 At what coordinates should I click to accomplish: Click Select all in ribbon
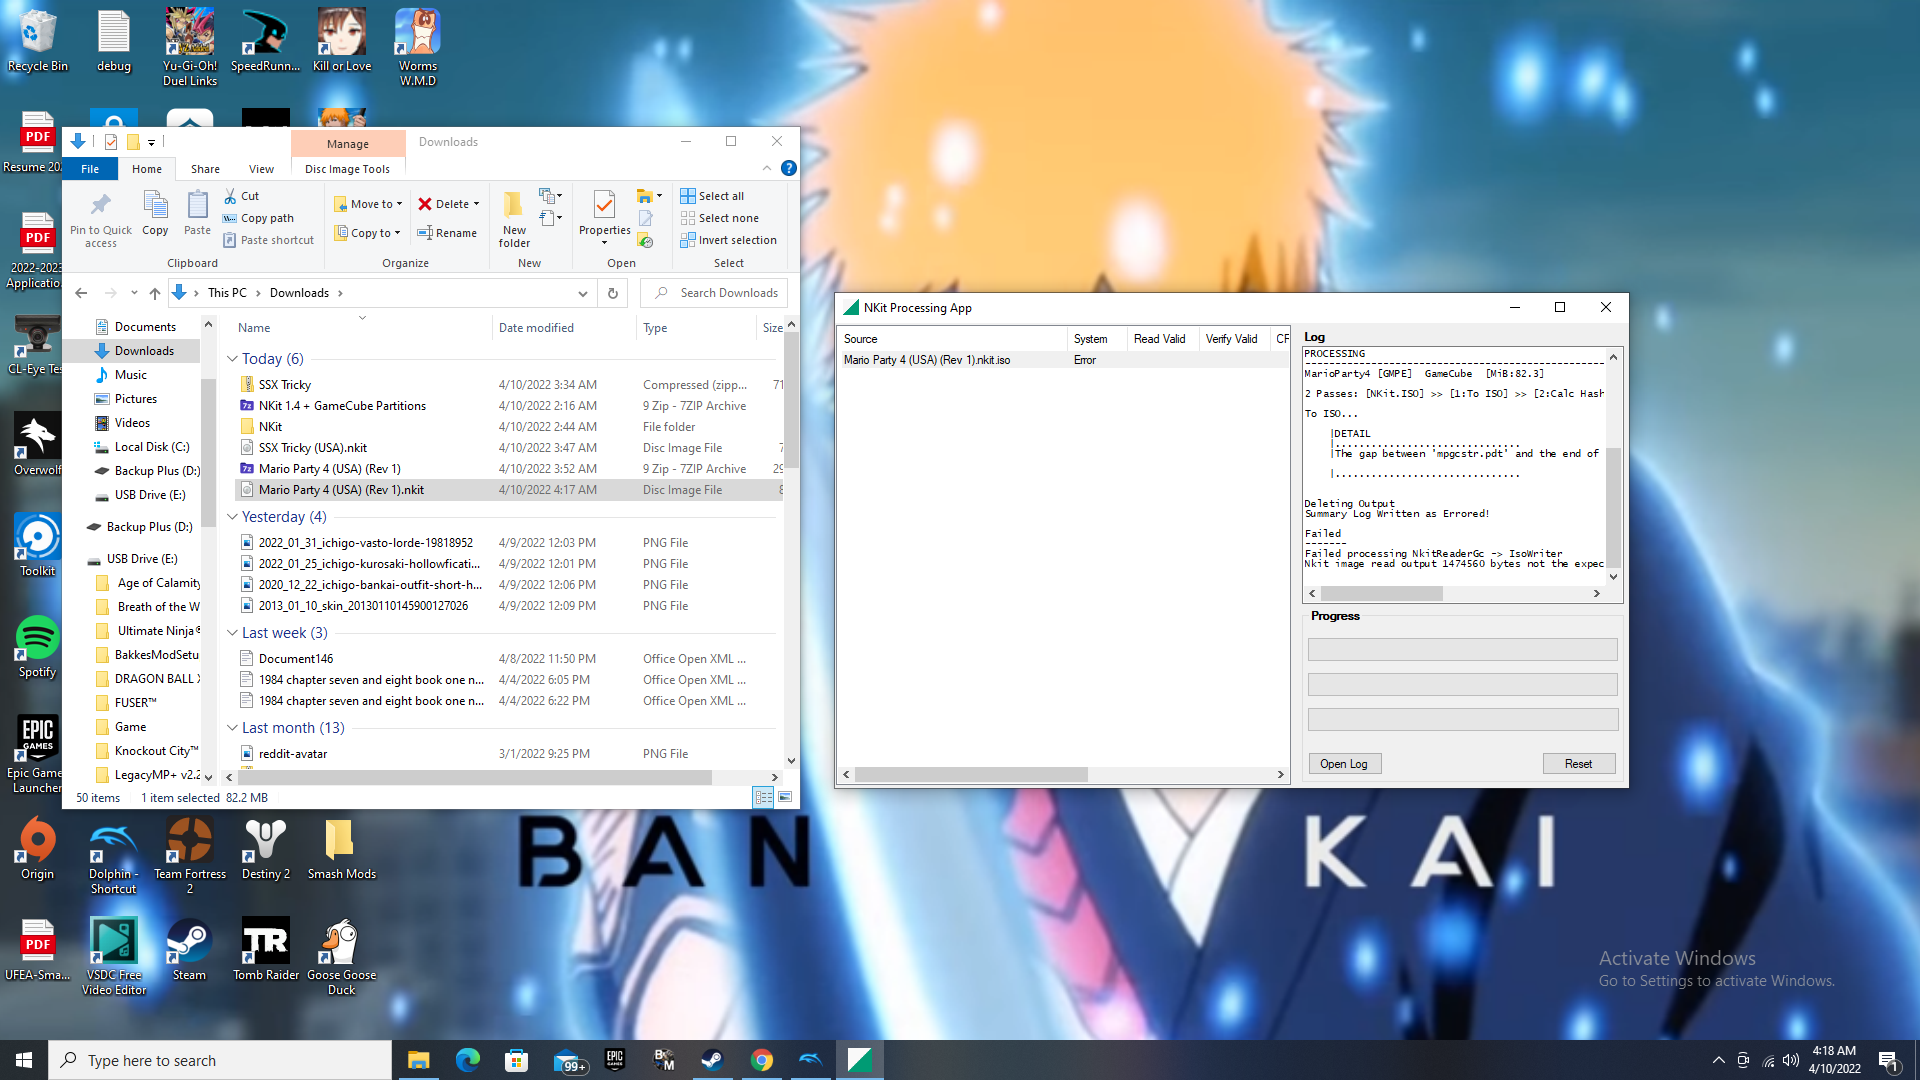tap(712, 196)
